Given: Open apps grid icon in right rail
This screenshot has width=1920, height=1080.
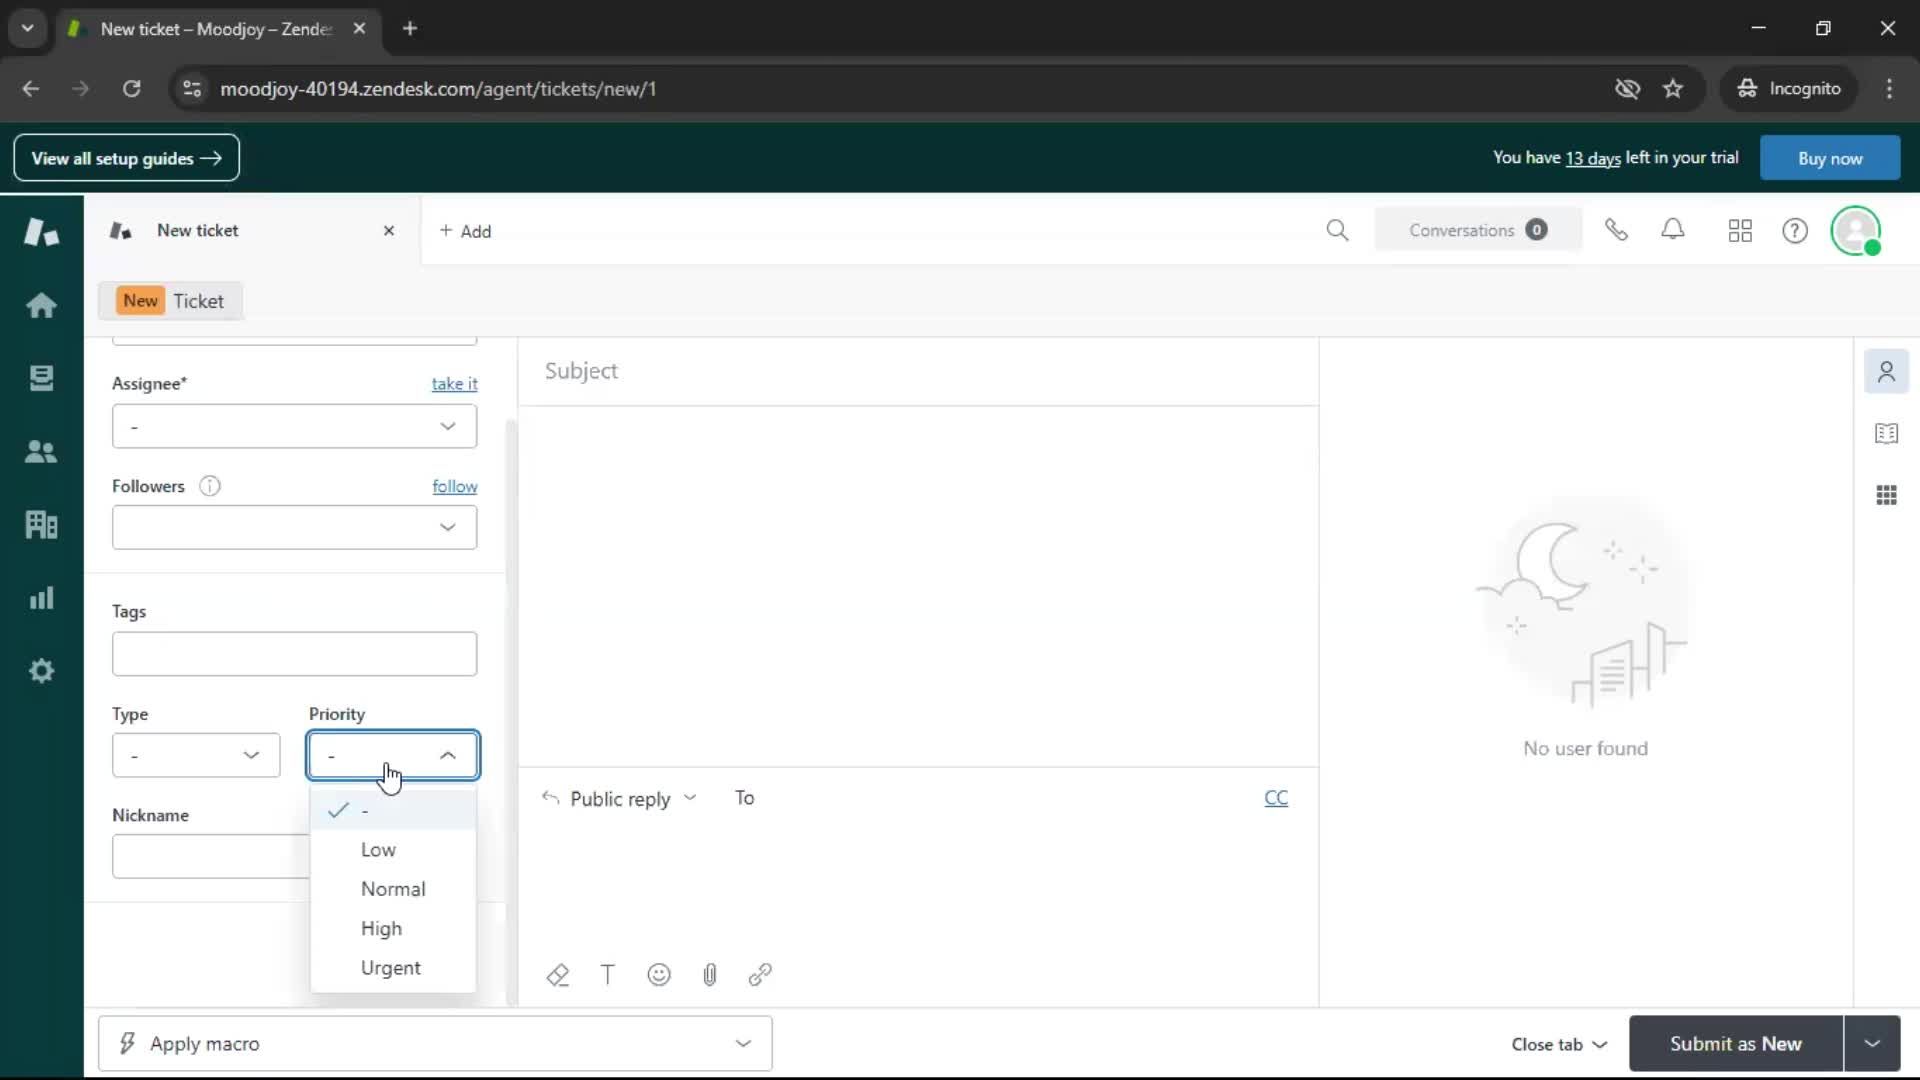Looking at the screenshot, I should pos(1886,495).
